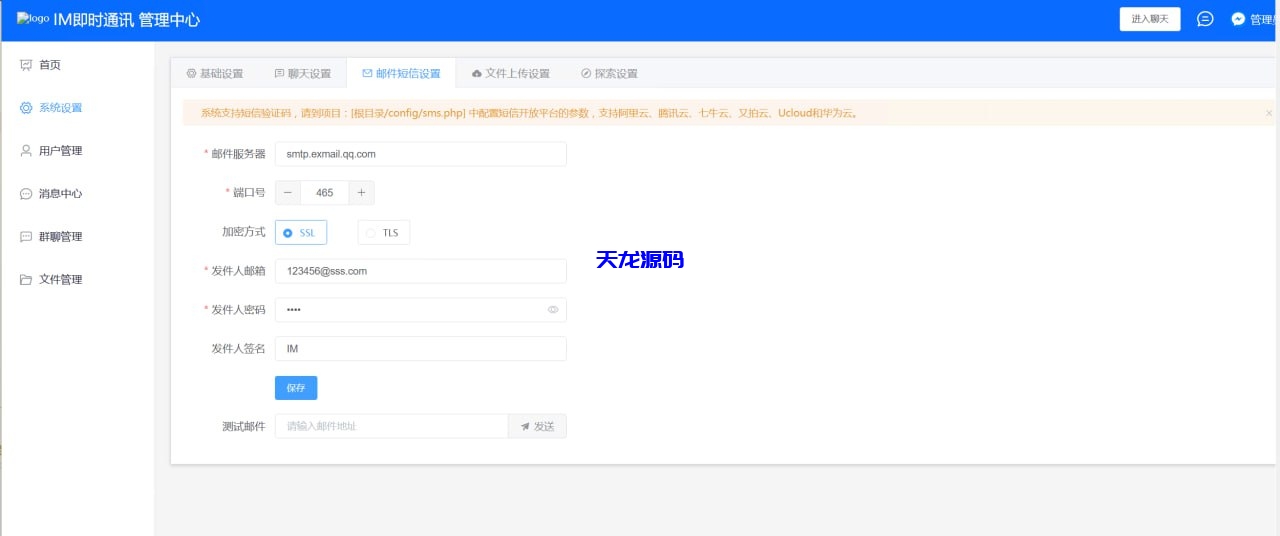The height and width of the screenshot is (536, 1280).
Task: Click the 发件人签名 input field
Action: tap(420, 349)
